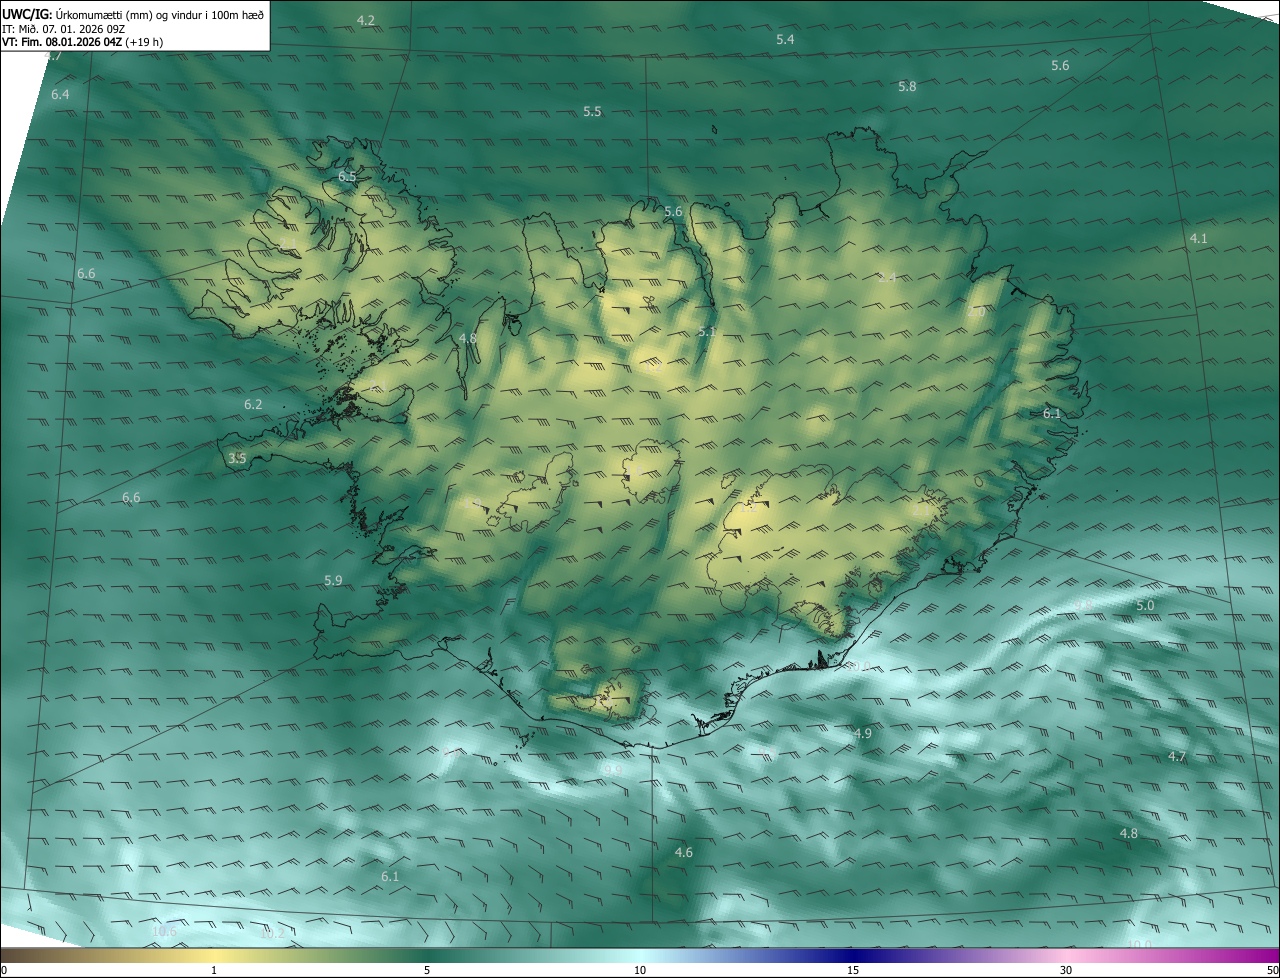Viewport: 1280px width, 978px height.
Task: Click the 5.8 map value
Action: coord(907,87)
